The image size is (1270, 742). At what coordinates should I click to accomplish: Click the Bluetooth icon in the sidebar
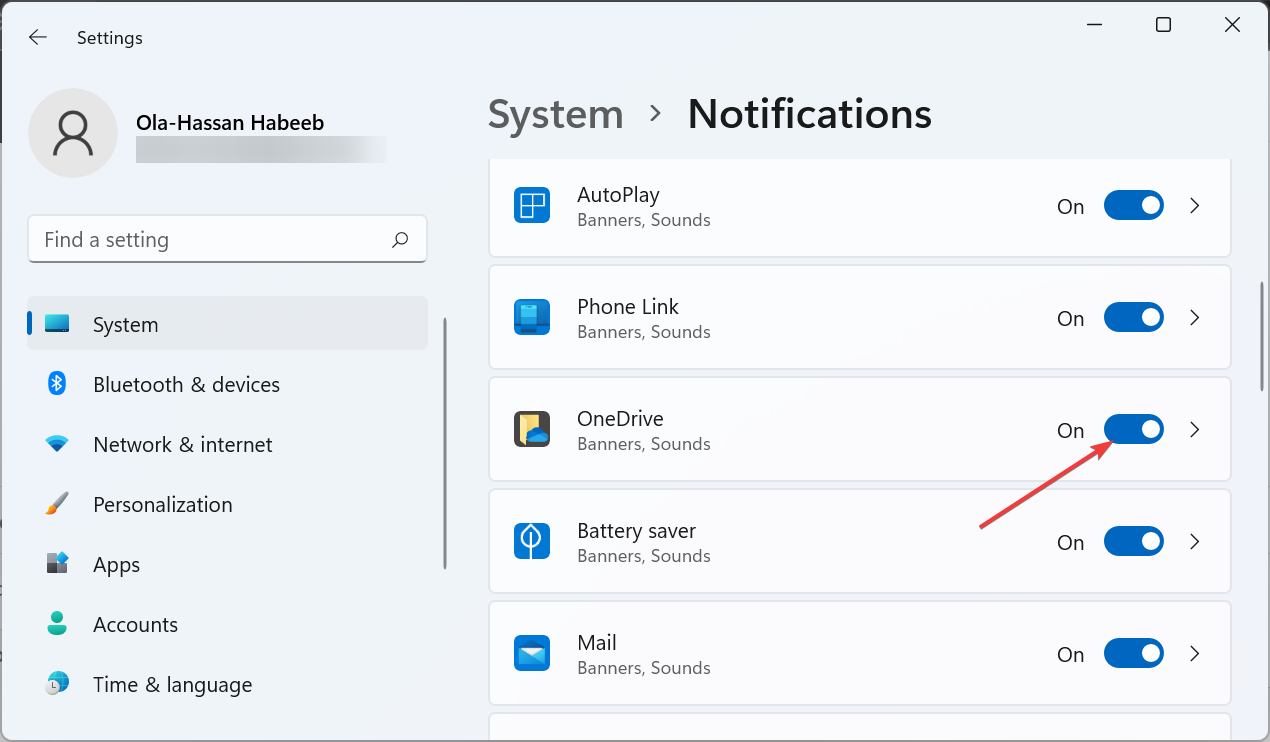pos(57,384)
